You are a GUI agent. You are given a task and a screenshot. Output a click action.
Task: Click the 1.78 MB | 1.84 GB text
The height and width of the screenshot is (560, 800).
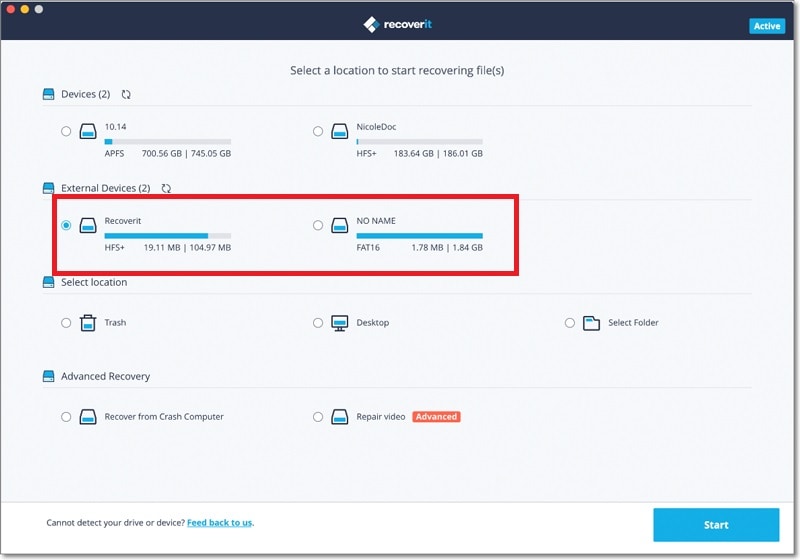coord(447,247)
